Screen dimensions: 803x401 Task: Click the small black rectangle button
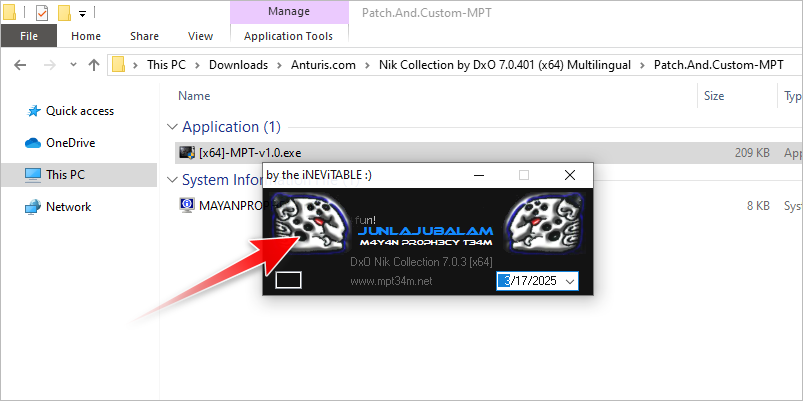pyautogui.click(x=288, y=281)
